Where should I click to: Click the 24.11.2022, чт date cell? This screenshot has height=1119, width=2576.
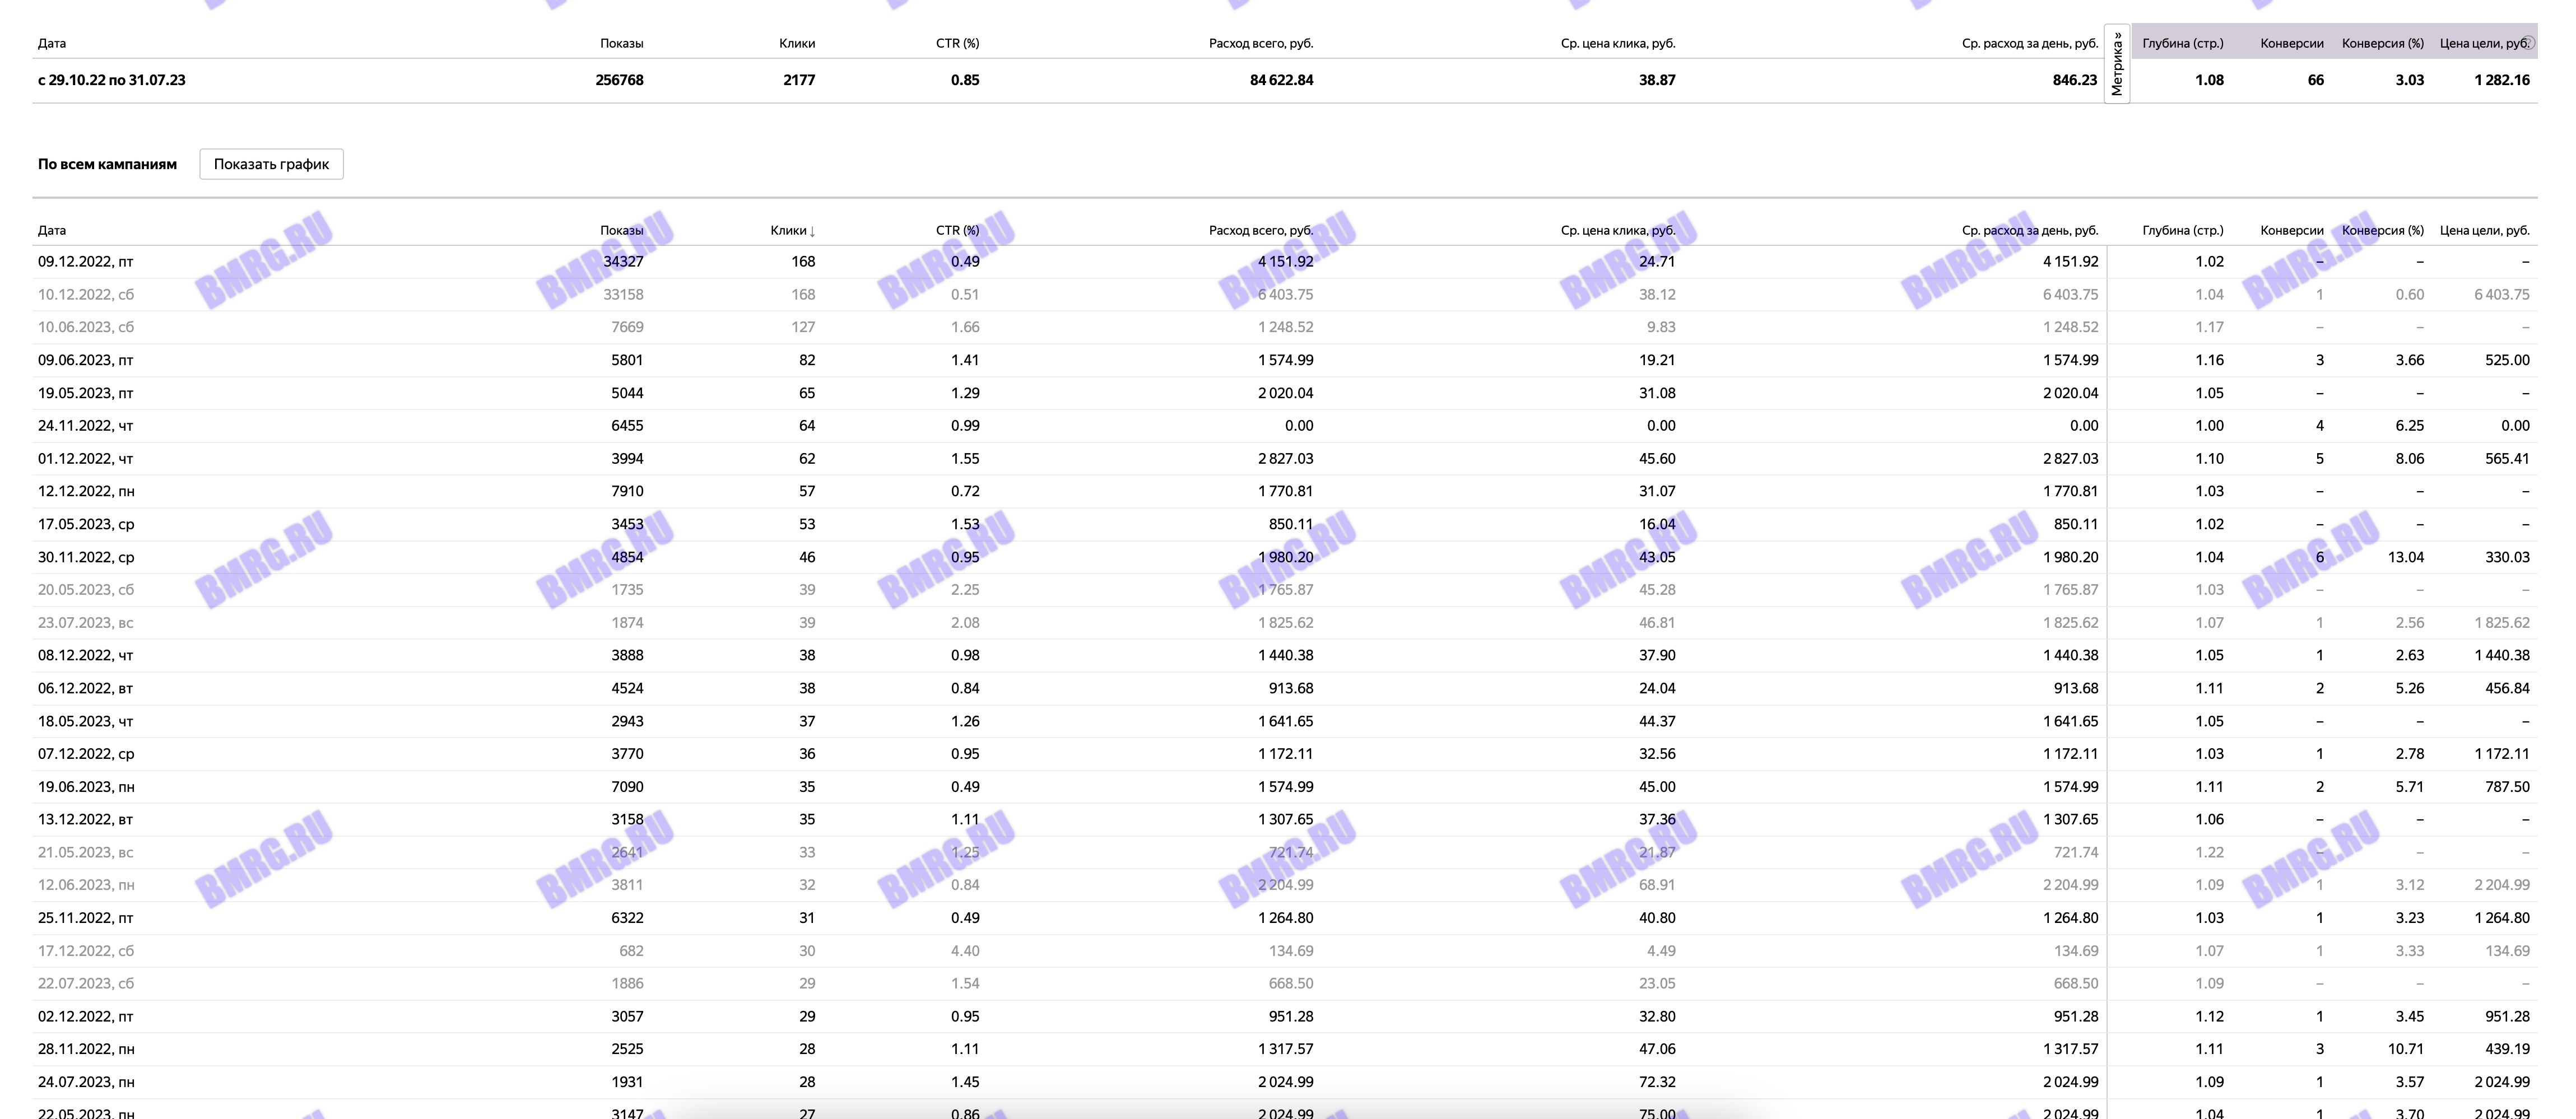point(86,426)
